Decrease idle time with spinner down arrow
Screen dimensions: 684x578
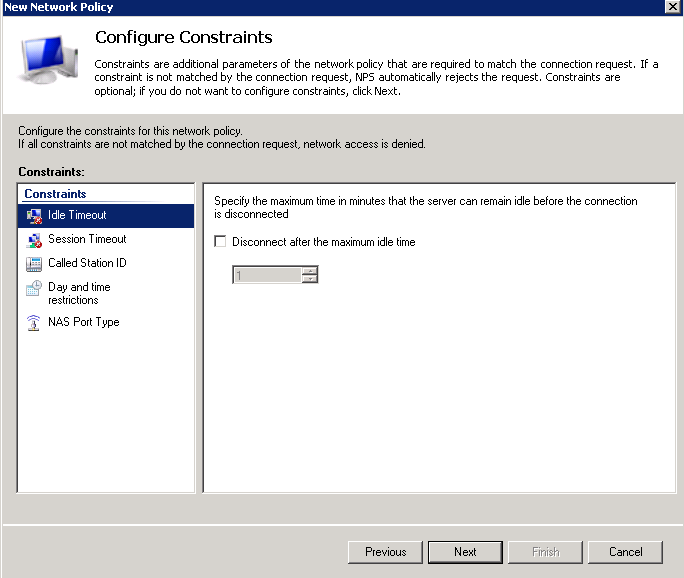[310, 279]
